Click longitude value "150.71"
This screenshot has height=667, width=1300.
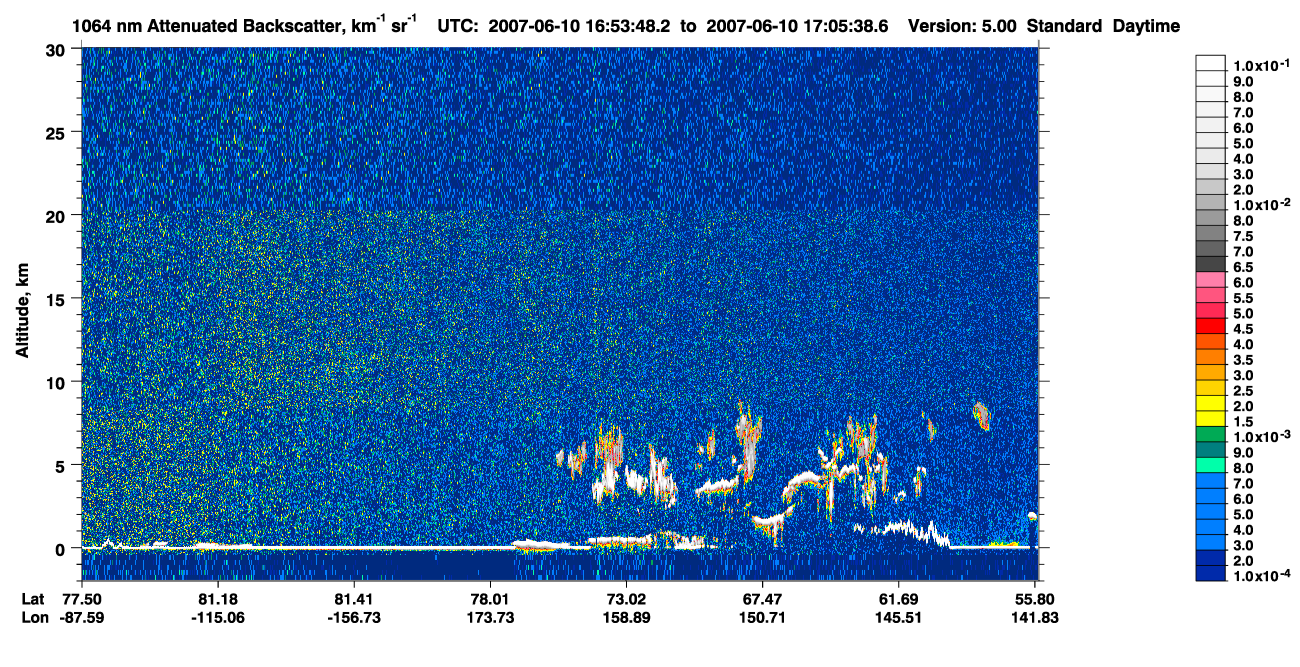762,617
